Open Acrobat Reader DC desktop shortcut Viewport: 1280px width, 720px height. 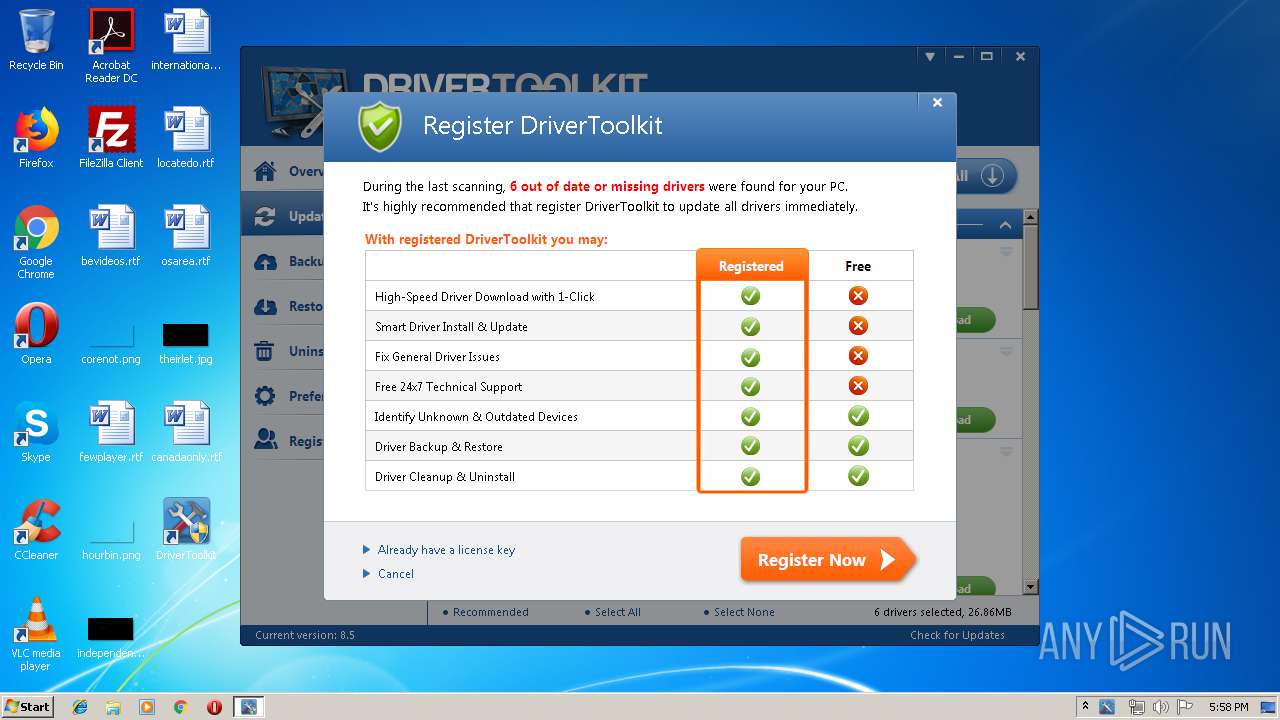(111, 46)
